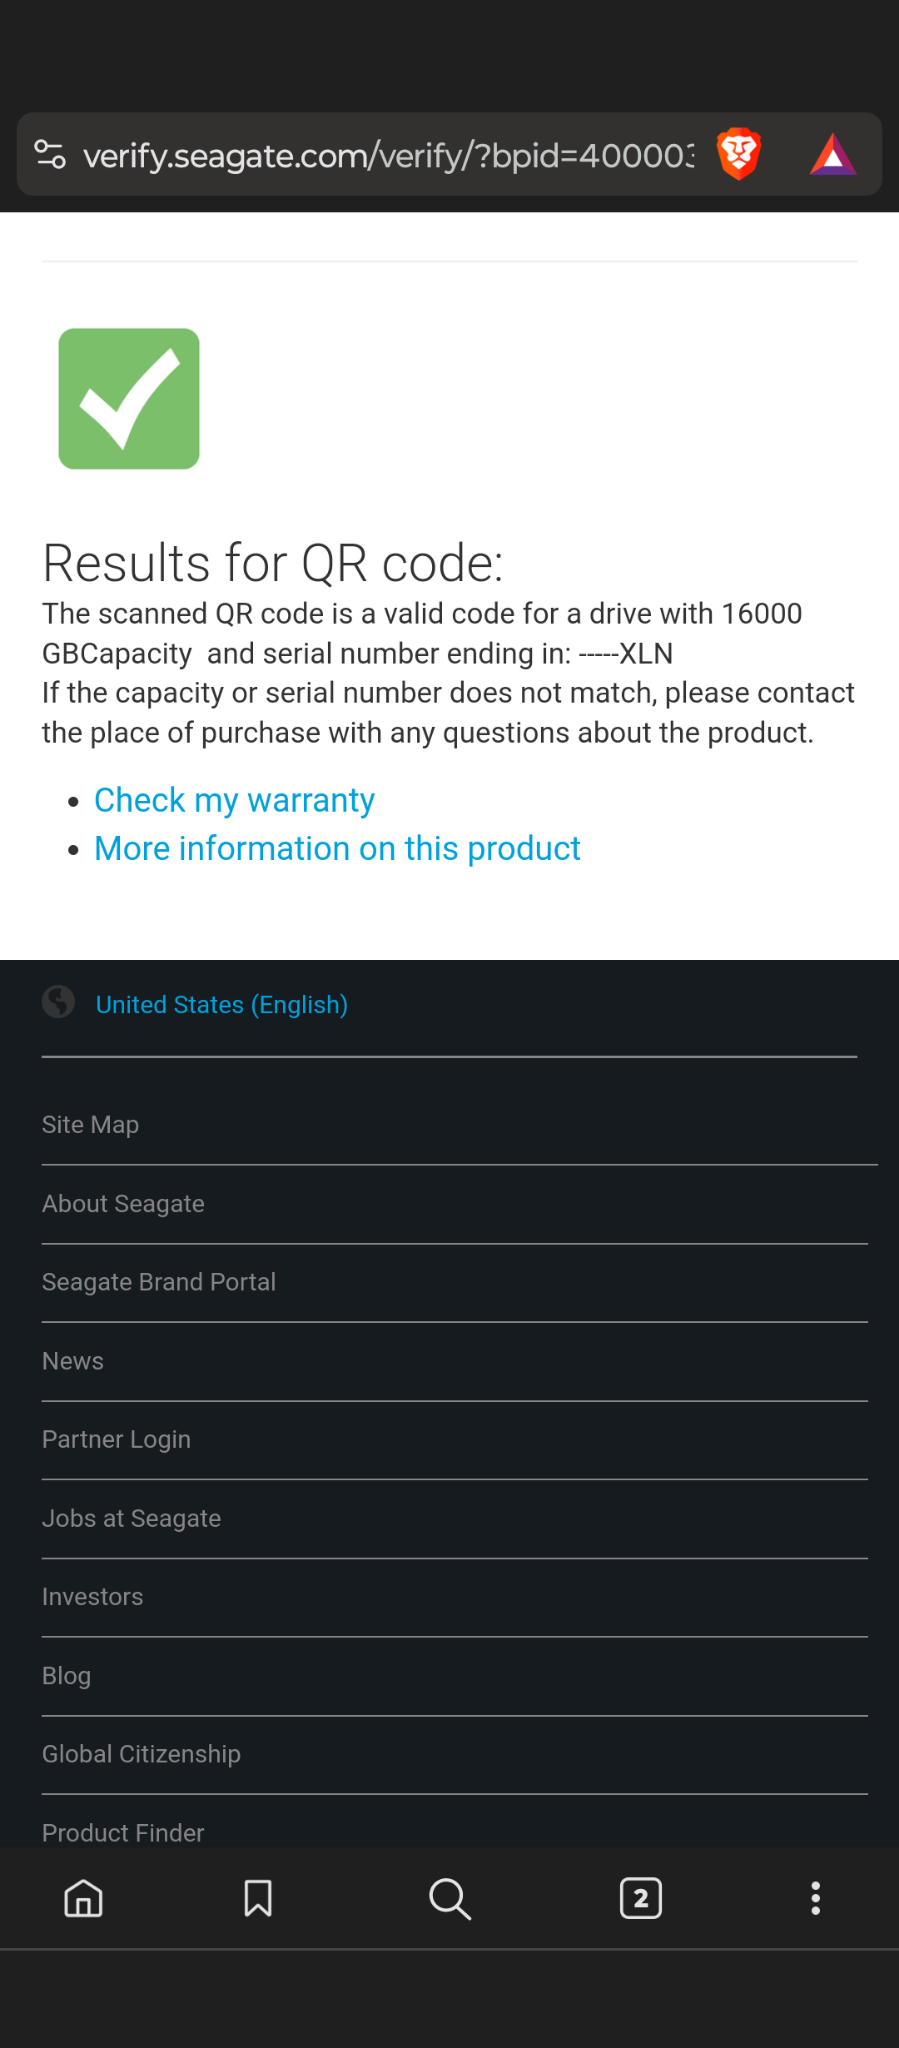Screen dimensions: 899x2048
Task: Tap the home icon in bottom bar
Action: (x=83, y=1898)
